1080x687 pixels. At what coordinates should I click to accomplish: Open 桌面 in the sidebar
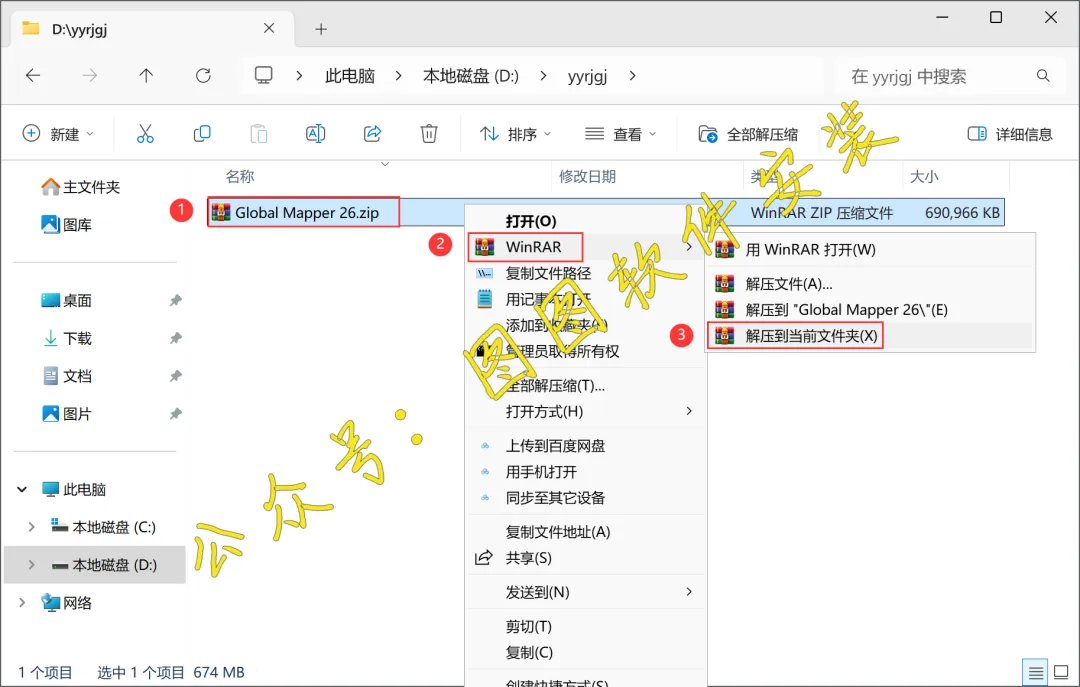tap(67, 300)
